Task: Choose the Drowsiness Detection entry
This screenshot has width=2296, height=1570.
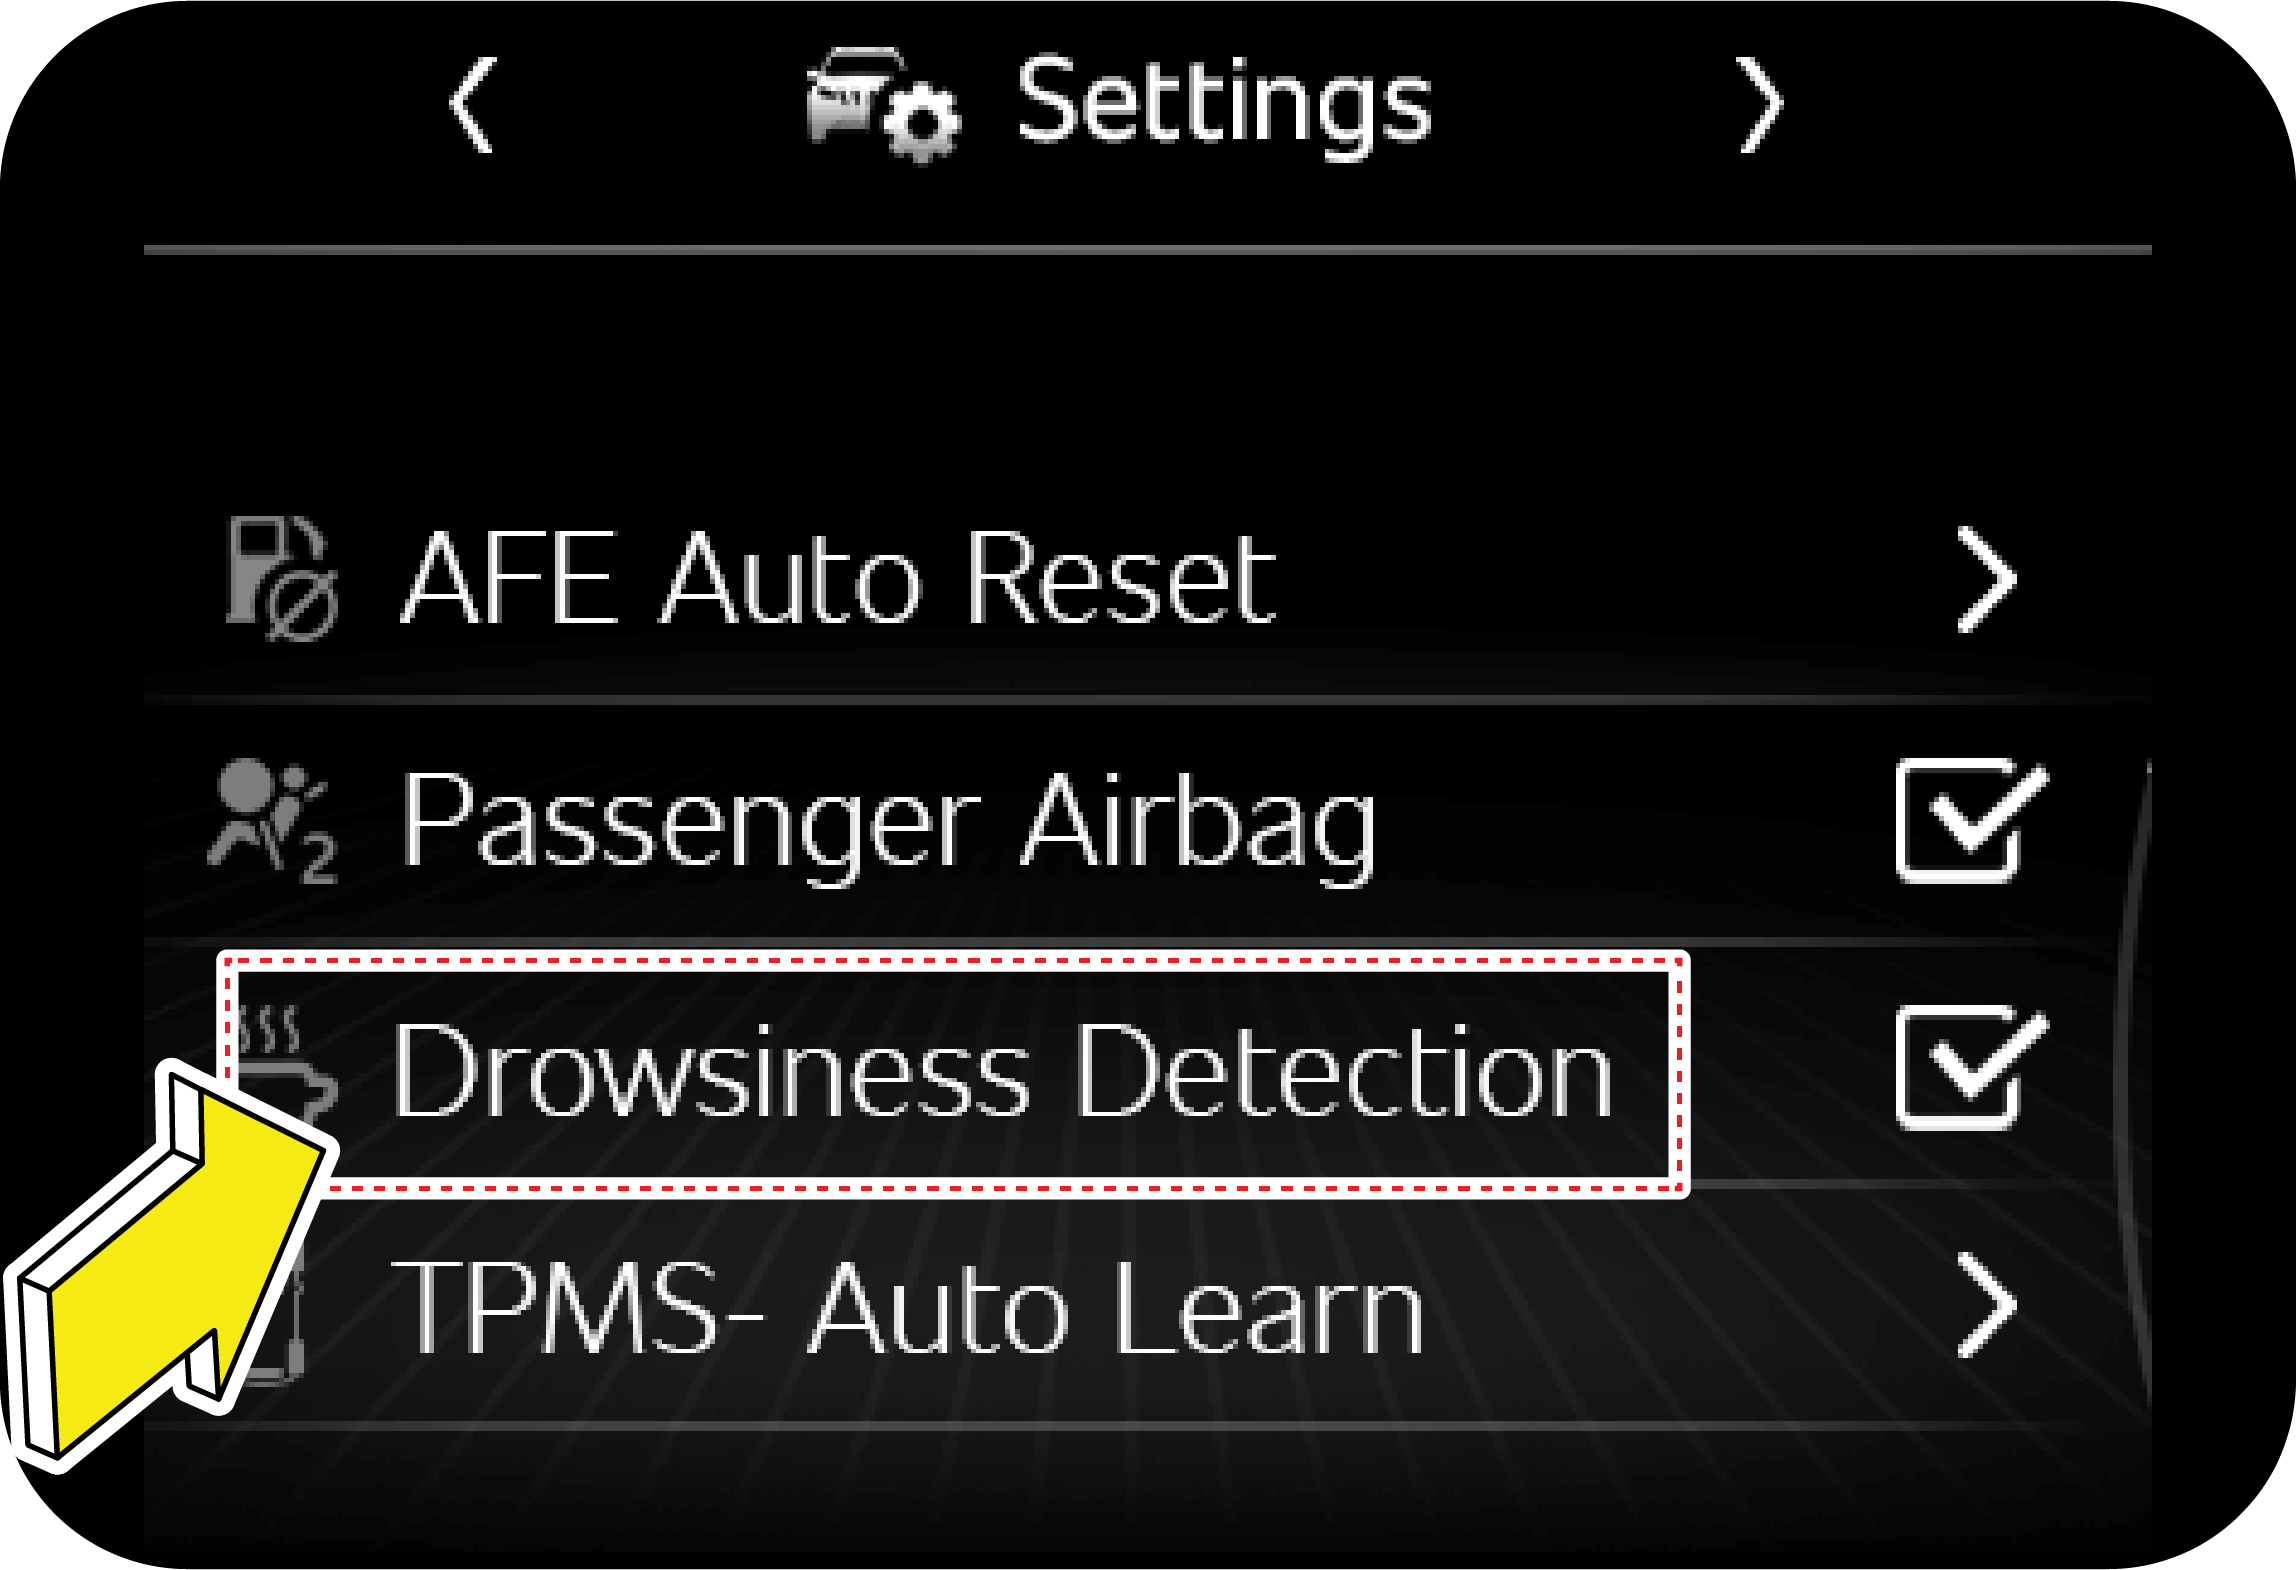Action: [x=1000, y=1072]
